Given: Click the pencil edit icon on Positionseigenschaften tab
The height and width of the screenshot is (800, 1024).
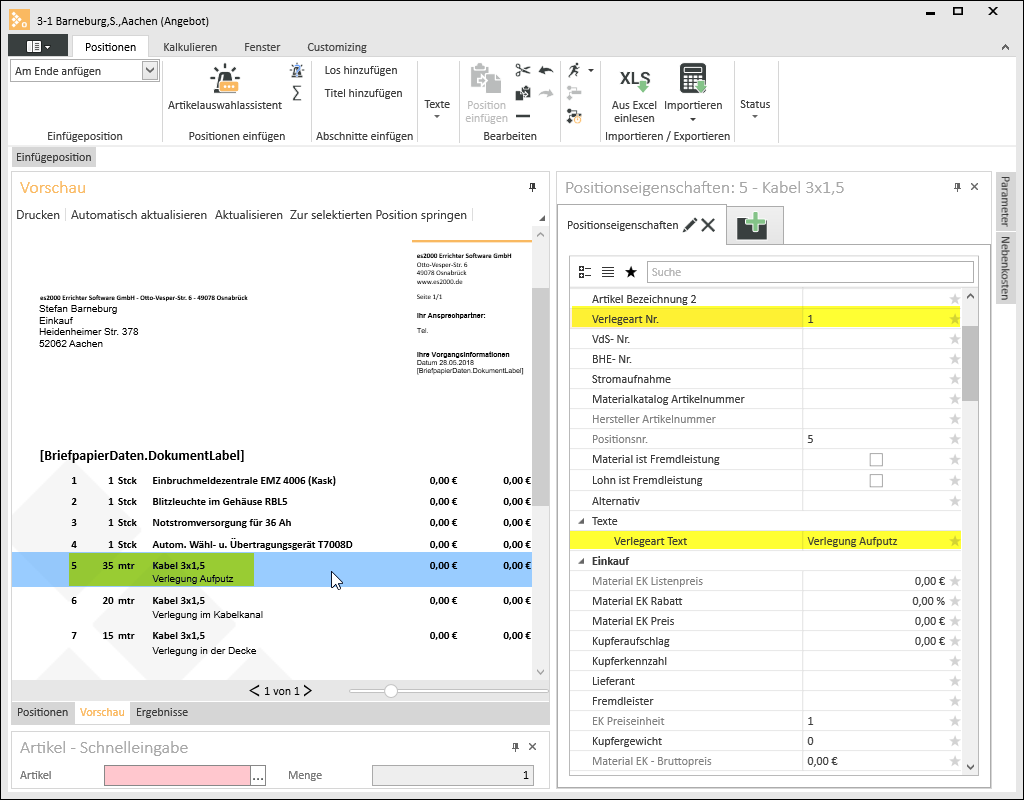Looking at the screenshot, I should tap(690, 225).
